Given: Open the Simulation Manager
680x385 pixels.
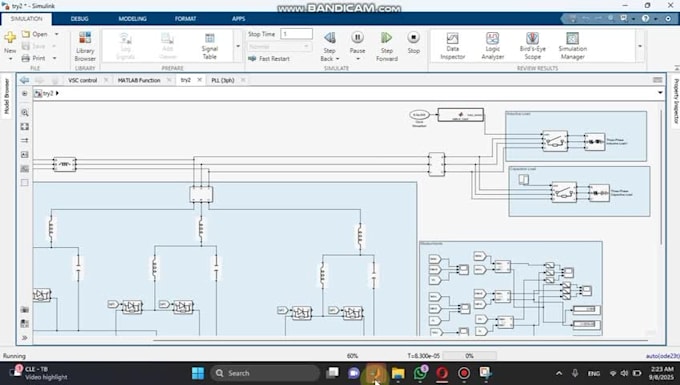Looking at the screenshot, I should (572, 46).
